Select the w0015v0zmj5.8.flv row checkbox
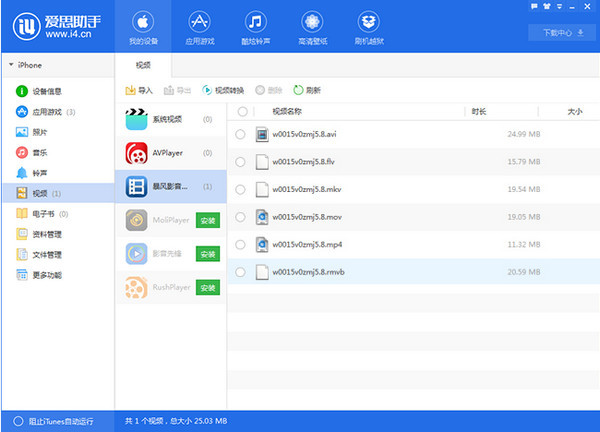 coord(240,162)
